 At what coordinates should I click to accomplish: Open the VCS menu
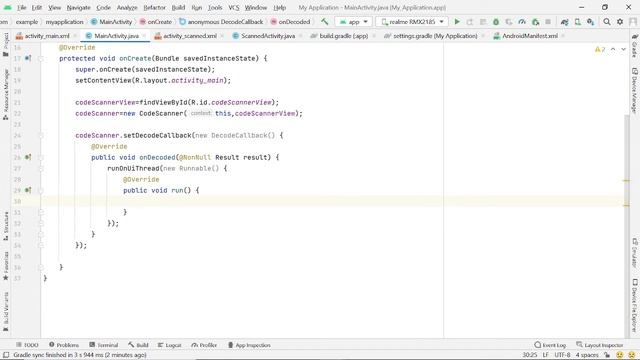[x=233, y=7]
